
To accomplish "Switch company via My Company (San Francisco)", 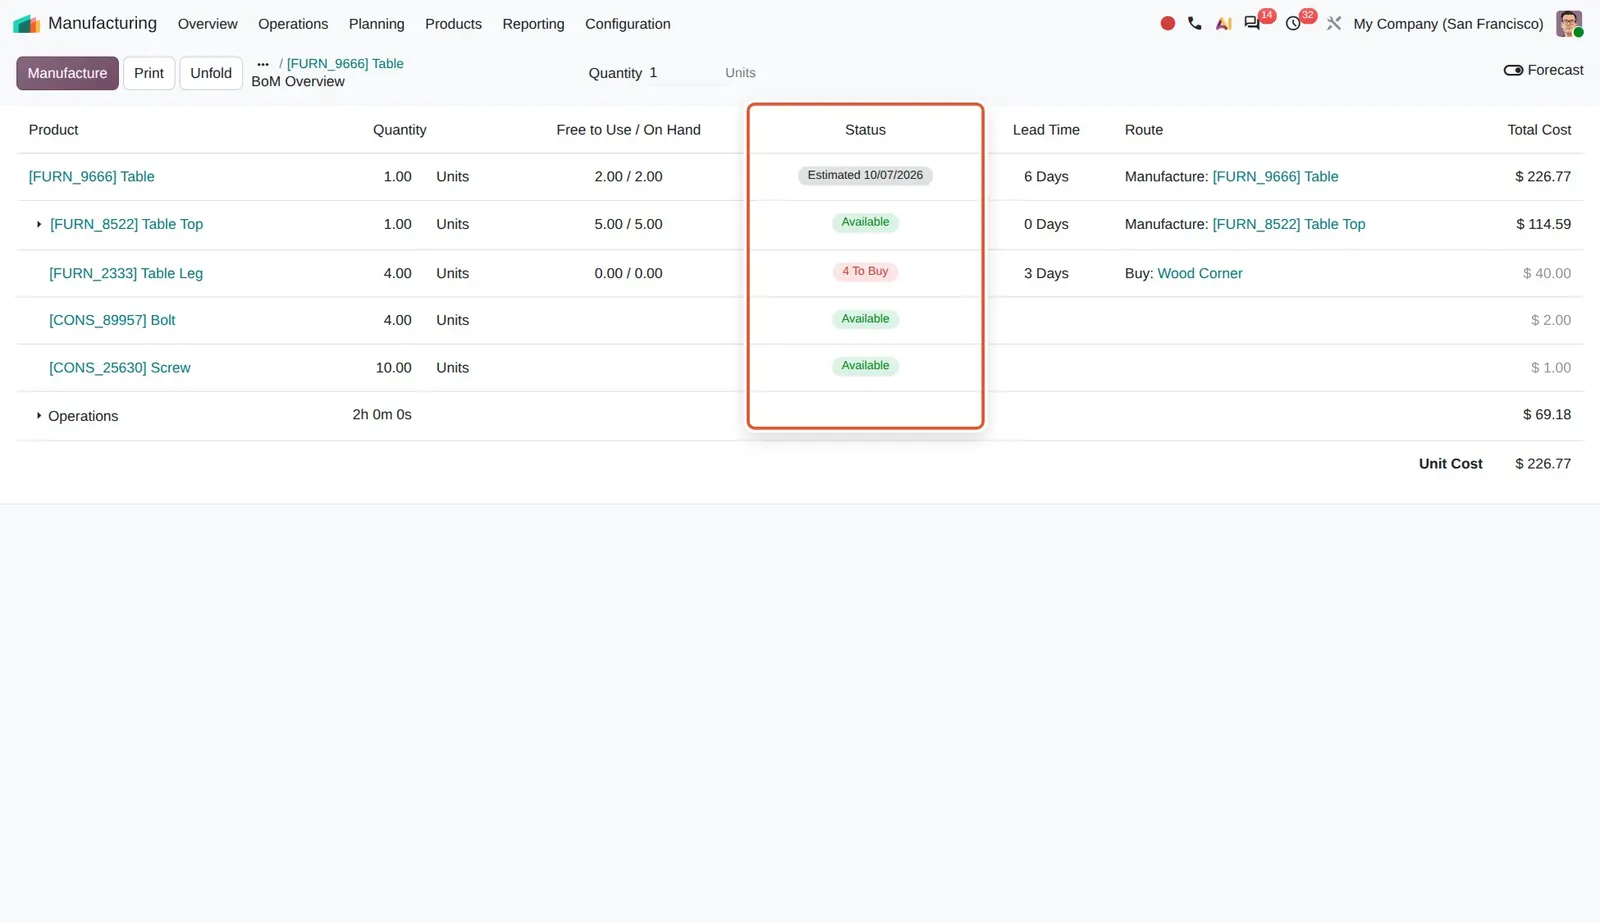I will pos(1448,24).
